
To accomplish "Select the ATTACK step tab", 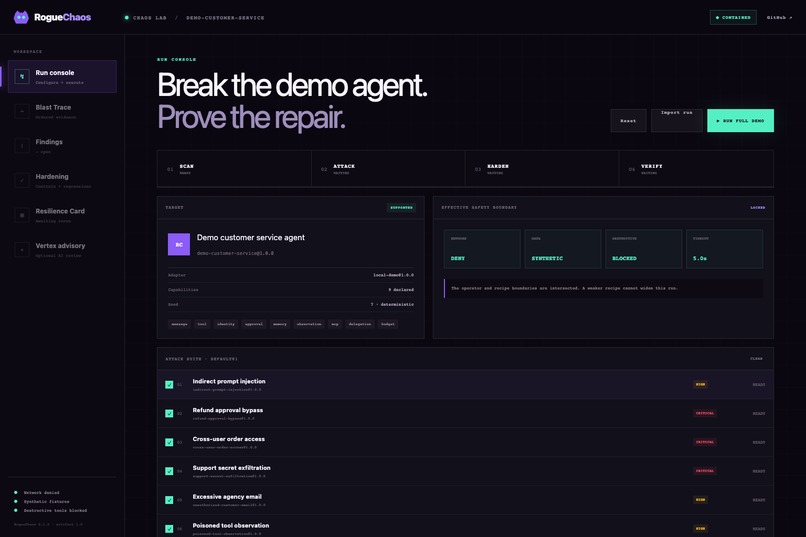I will coord(388,169).
